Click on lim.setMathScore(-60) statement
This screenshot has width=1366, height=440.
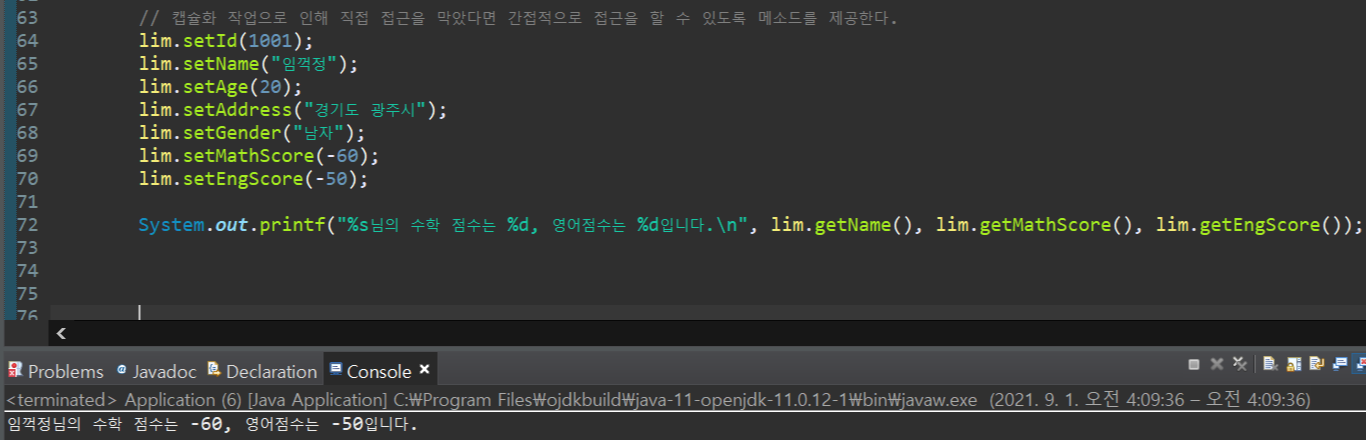point(259,156)
